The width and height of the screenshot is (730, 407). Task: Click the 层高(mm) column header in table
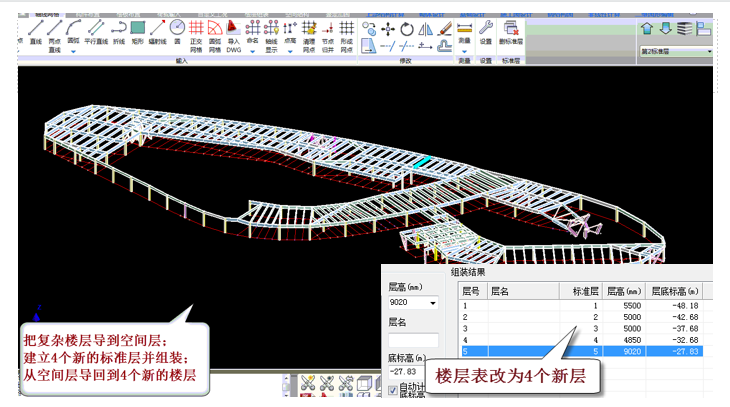tap(624, 292)
